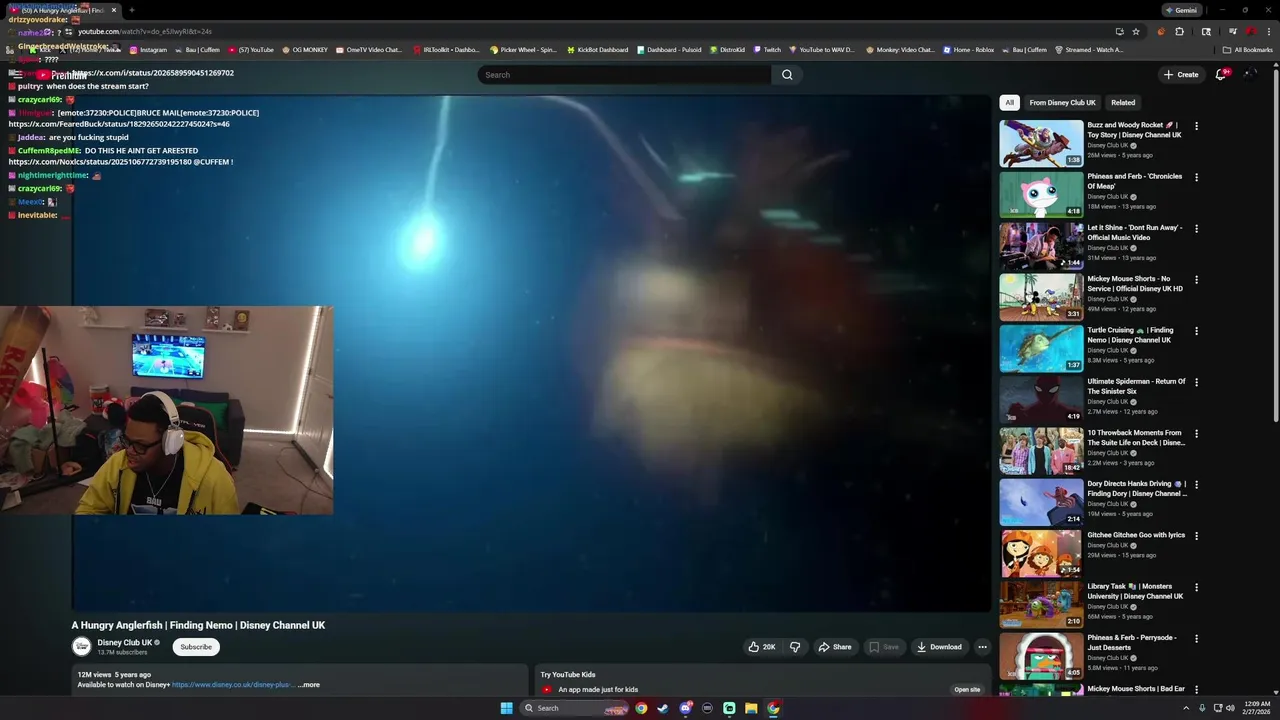Expand description with ...more
The height and width of the screenshot is (720, 1280).
[x=309, y=685]
